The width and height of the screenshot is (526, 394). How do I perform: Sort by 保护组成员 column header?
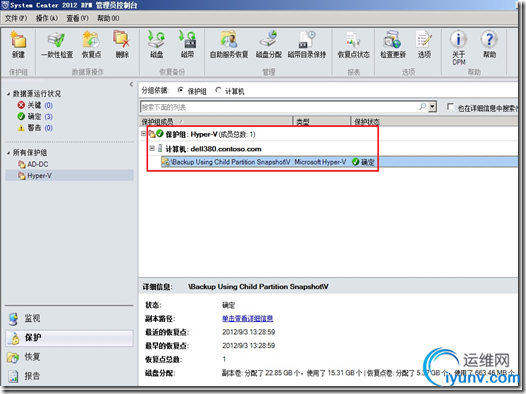tap(216, 121)
